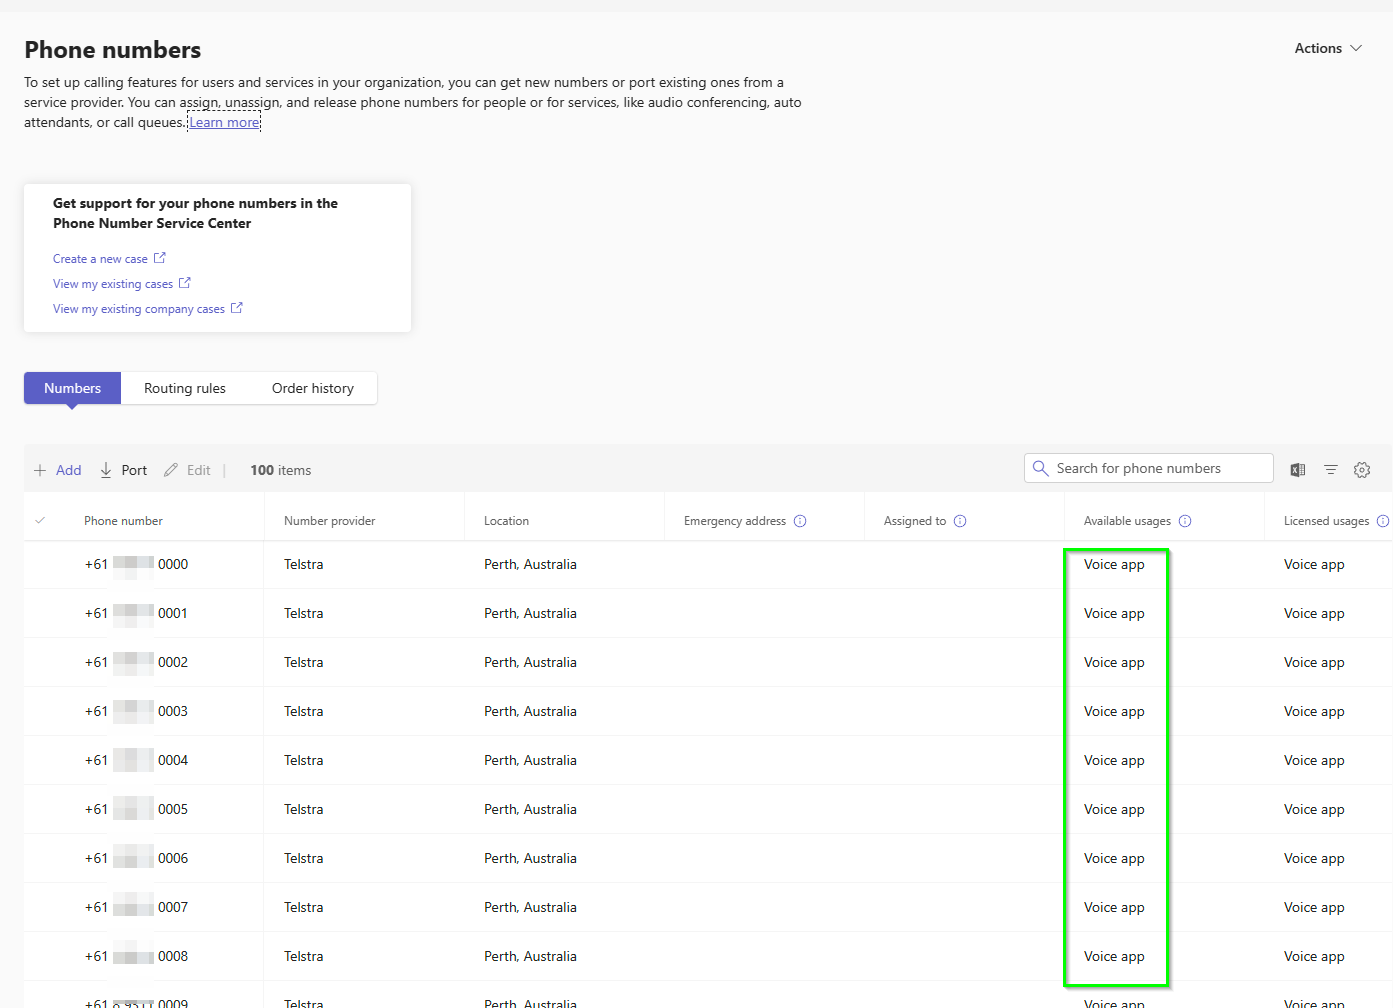This screenshot has width=1393, height=1008.
Task: Click Perth, Australia in the 0008 row
Action: [x=530, y=956]
